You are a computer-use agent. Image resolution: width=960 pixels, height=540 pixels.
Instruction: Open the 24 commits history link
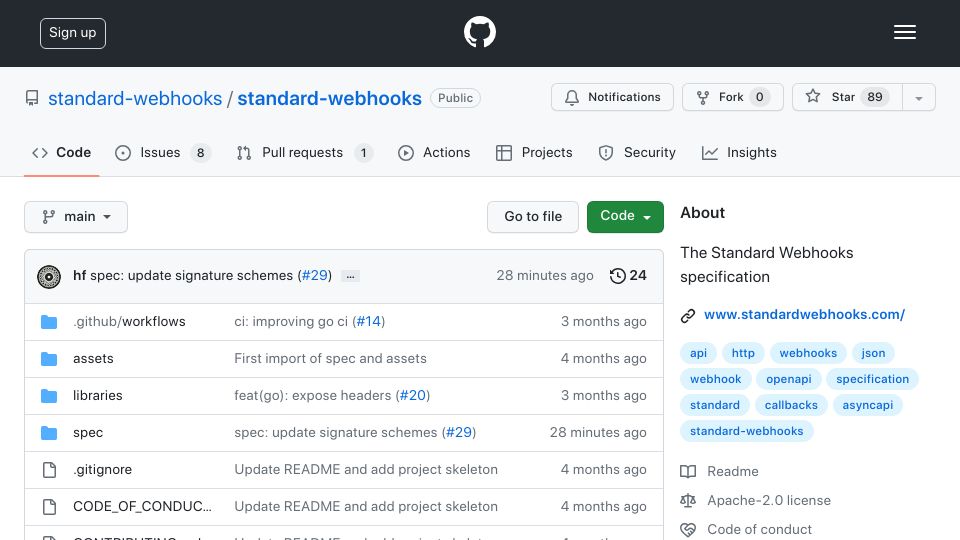point(628,276)
